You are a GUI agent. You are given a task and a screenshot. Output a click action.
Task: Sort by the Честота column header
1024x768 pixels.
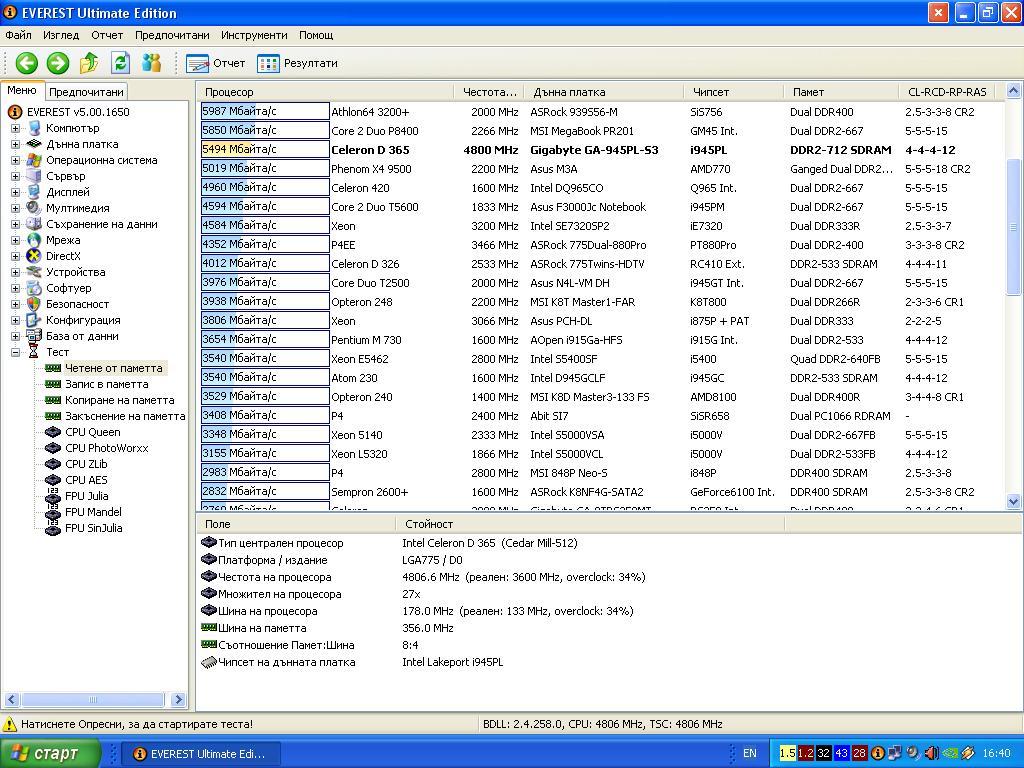[490, 92]
